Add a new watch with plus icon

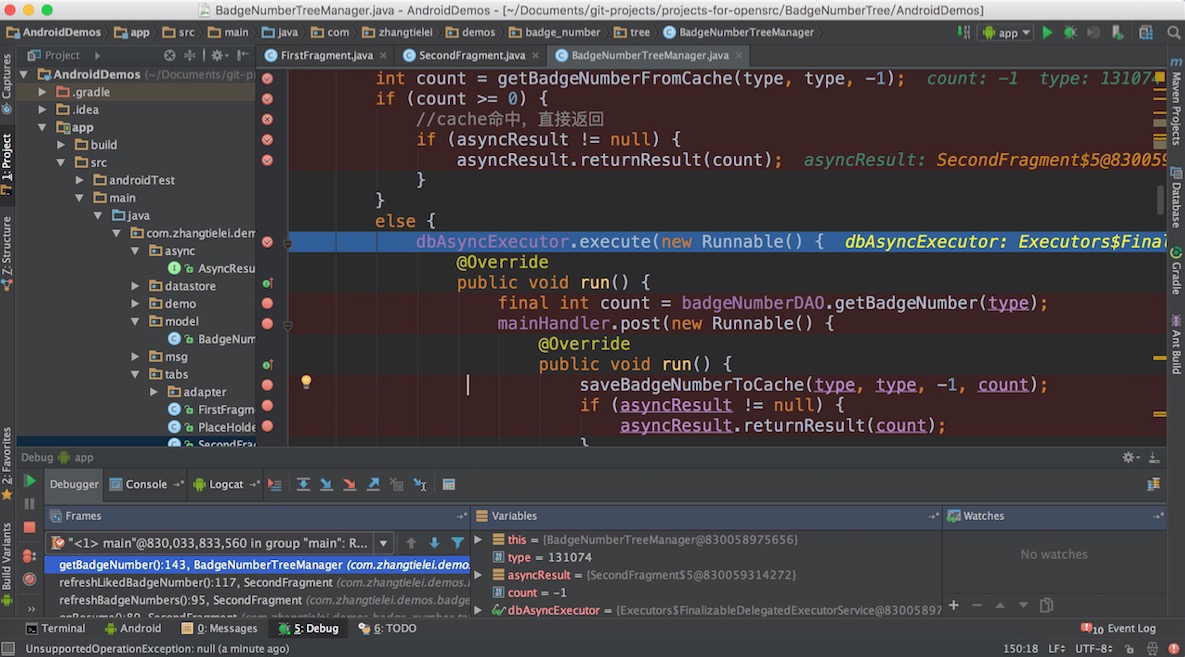(x=954, y=605)
